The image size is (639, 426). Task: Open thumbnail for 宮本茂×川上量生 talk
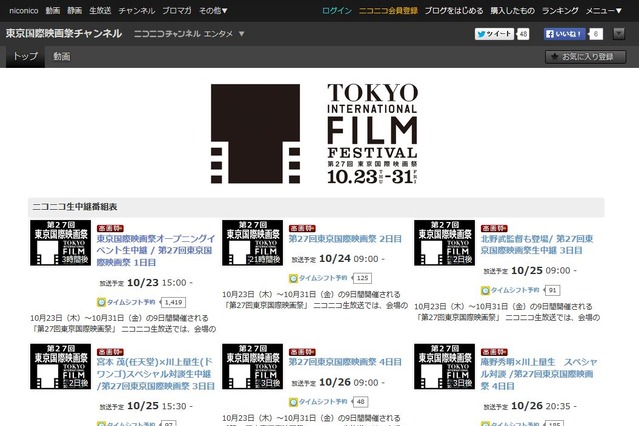60,366
